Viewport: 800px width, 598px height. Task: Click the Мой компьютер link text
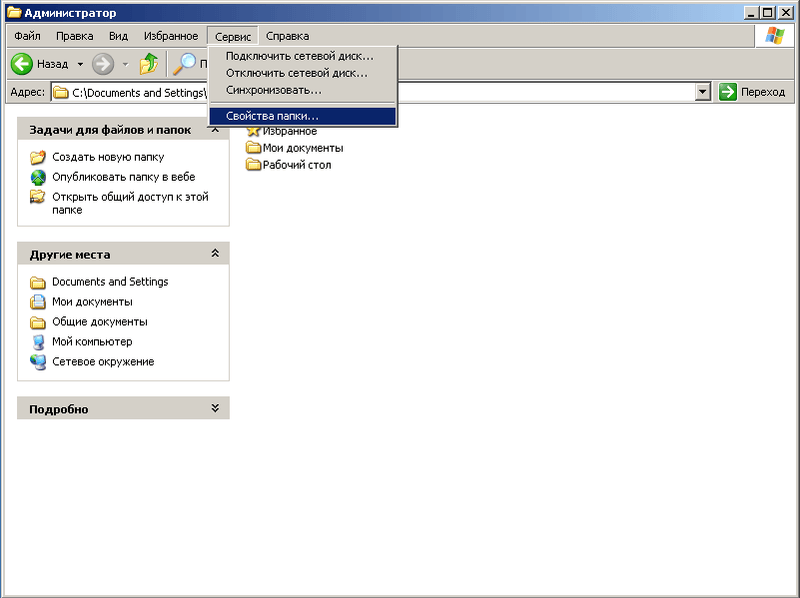92,342
